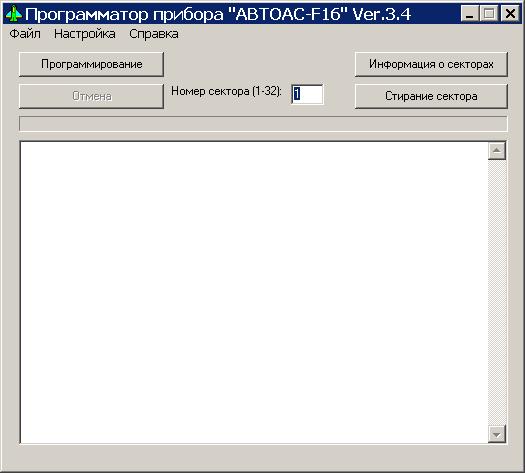The image size is (525, 473).
Task: Click the greyed Отмена button
Action: pos(91,96)
